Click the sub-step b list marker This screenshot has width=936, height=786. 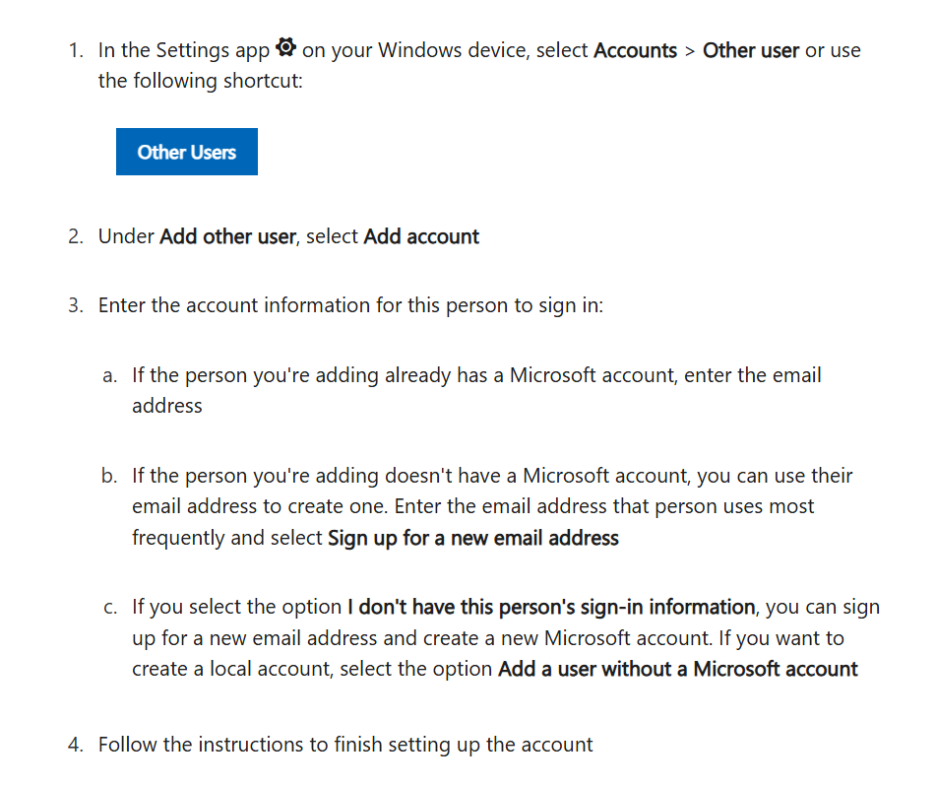tap(110, 476)
